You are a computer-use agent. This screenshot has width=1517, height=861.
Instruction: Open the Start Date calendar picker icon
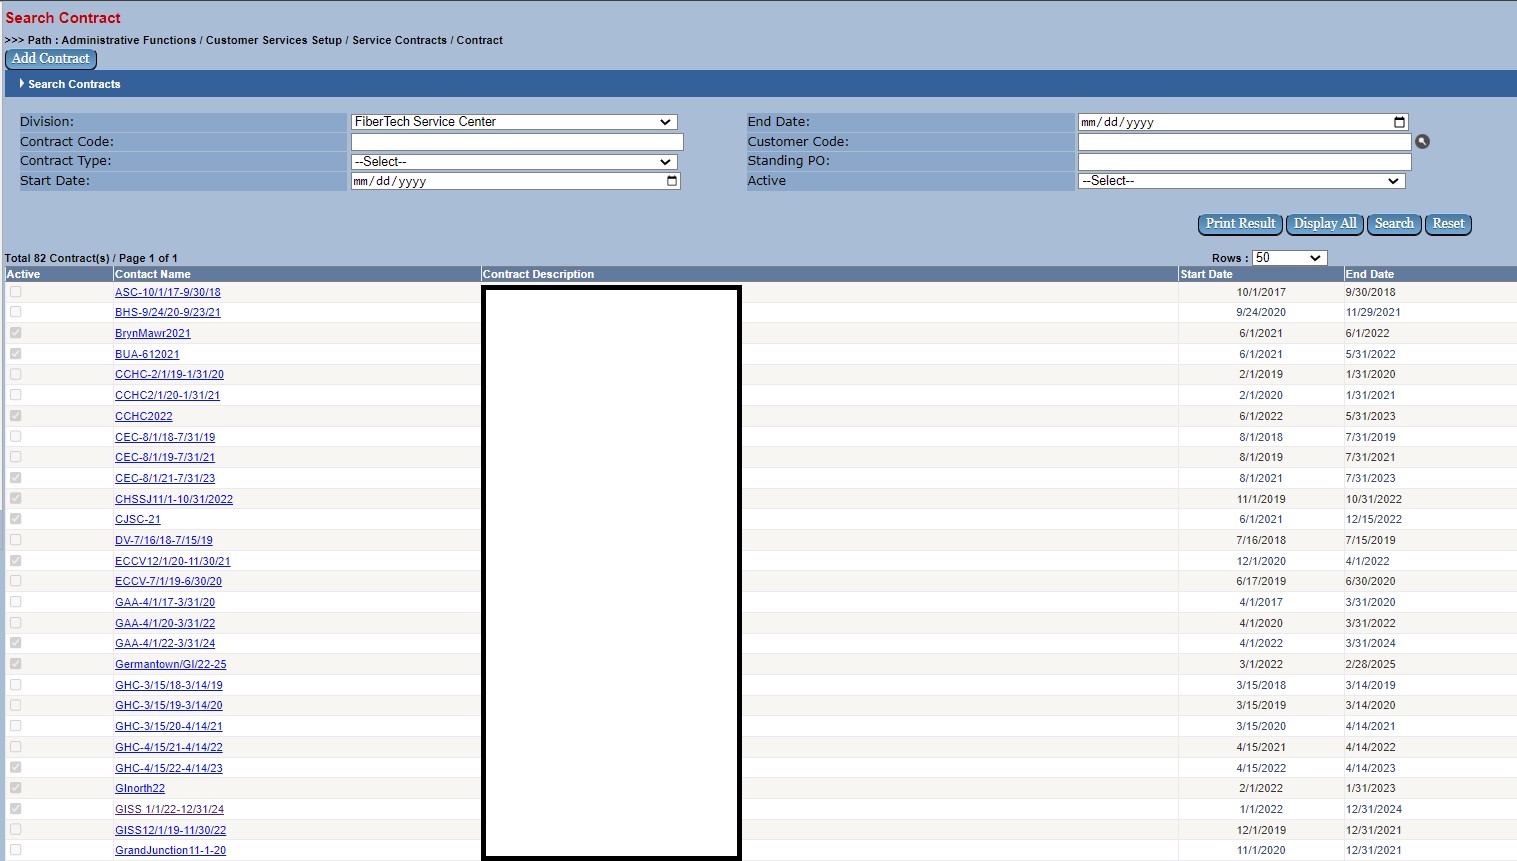coord(672,181)
